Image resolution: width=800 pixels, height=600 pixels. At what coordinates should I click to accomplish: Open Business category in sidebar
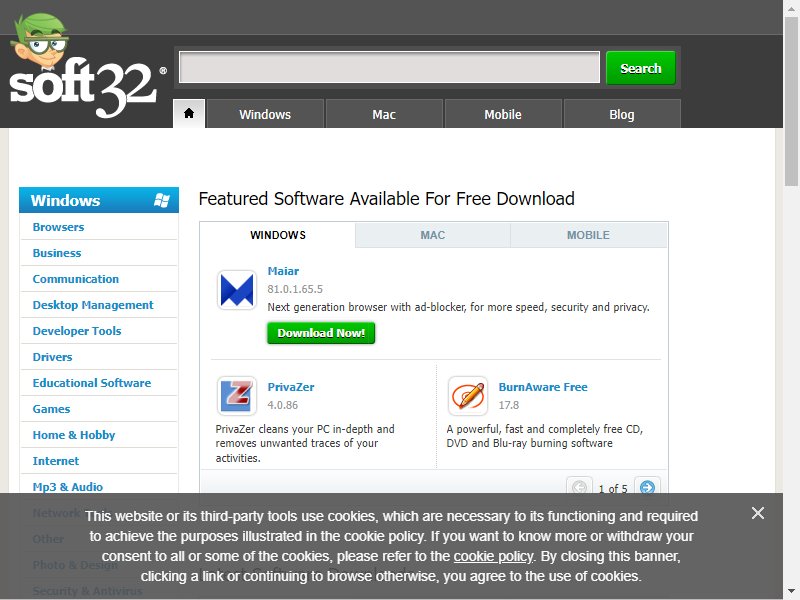pyautogui.click(x=57, y=253)
